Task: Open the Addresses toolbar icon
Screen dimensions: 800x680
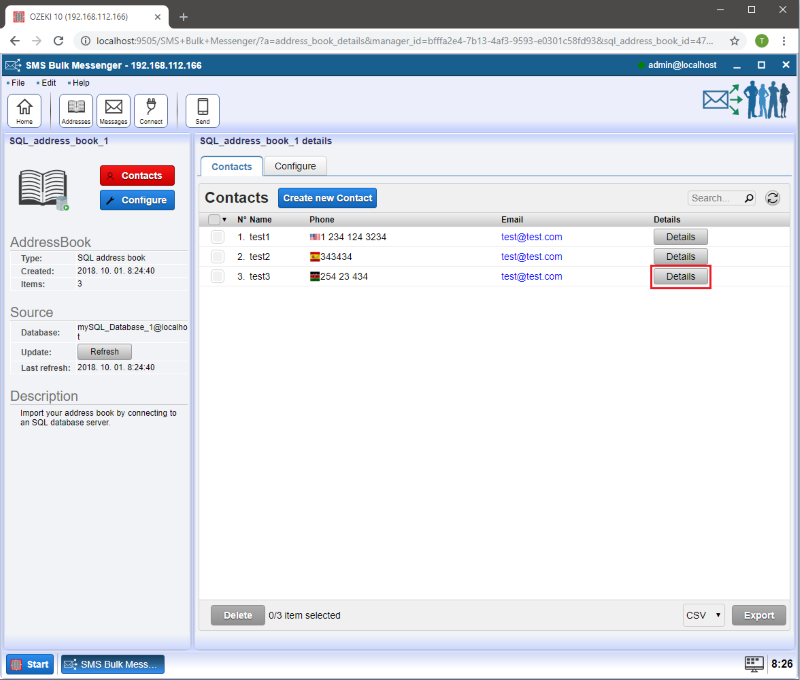Action: pyautogui.click(x=76, y=110)
